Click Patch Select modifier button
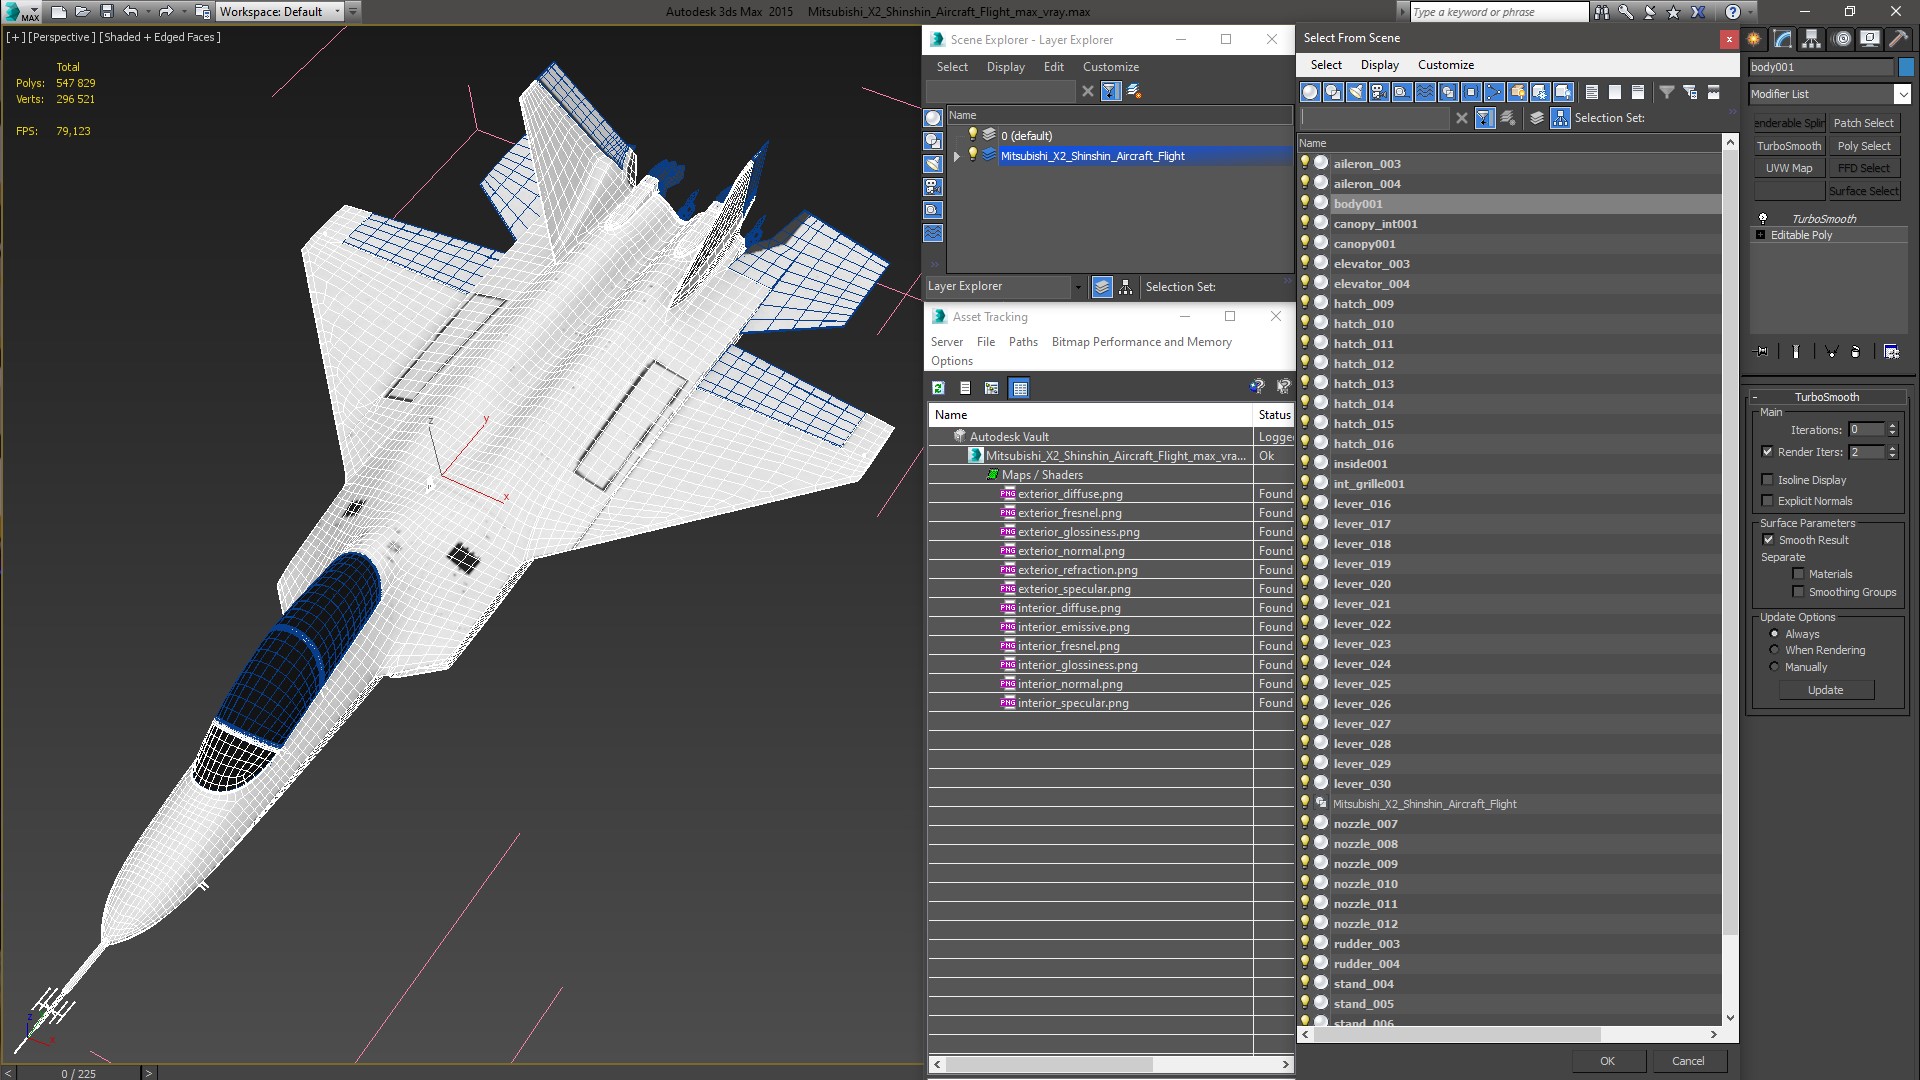The image size is (1920, 1080). point(1864,123)
